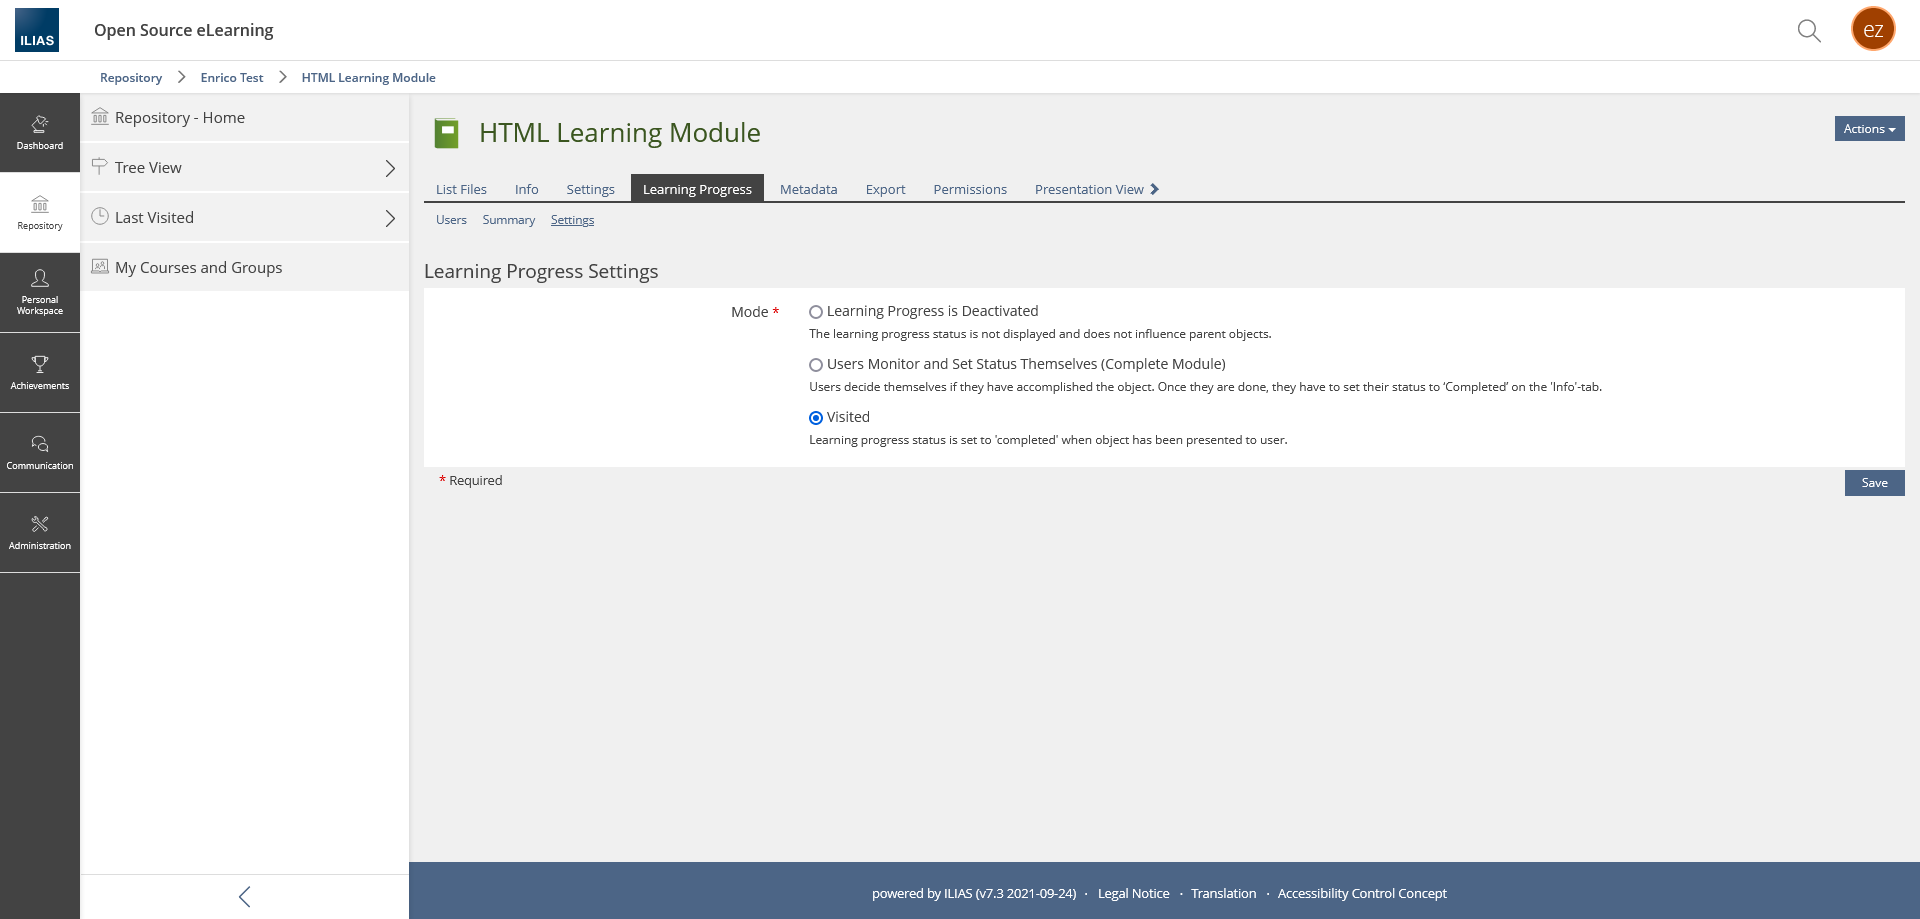Click the powered by ILIAS footer text

pos(973,894)
